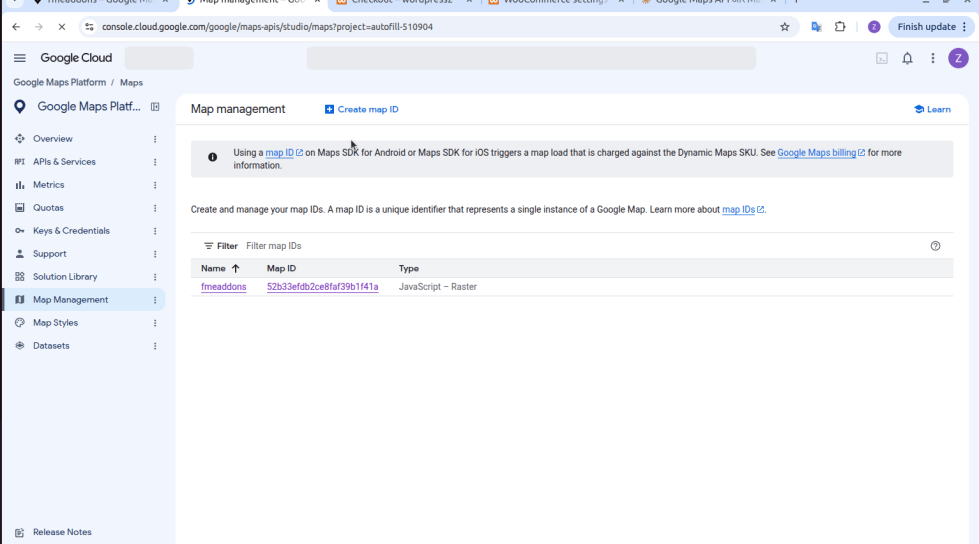Viewport: 979px width, 544px height.
Task: Click the Create map ID button
Action: pyautogui.click(x=362, y=109)
